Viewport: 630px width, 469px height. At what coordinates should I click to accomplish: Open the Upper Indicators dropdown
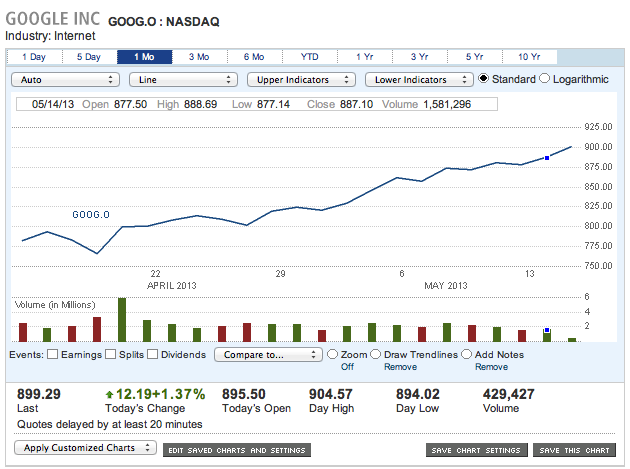[x=301, y=79]
